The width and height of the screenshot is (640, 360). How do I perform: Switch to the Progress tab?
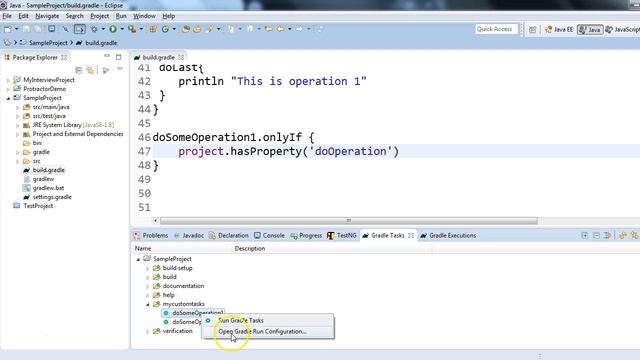coord(306,236)
